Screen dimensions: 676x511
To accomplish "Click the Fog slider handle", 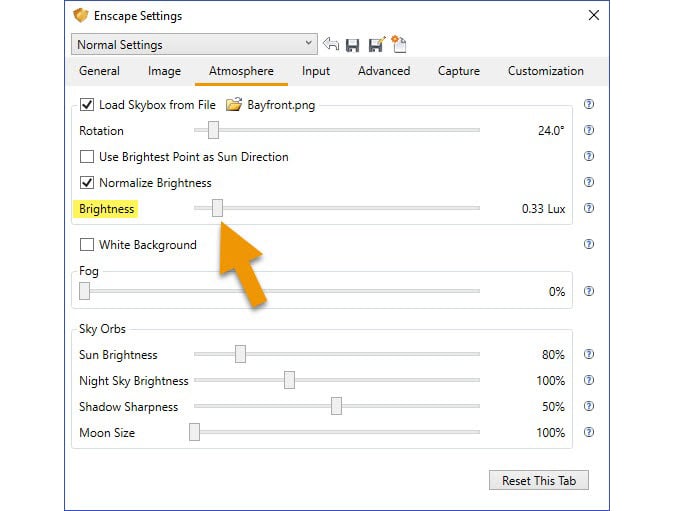I will click(84, 291).
